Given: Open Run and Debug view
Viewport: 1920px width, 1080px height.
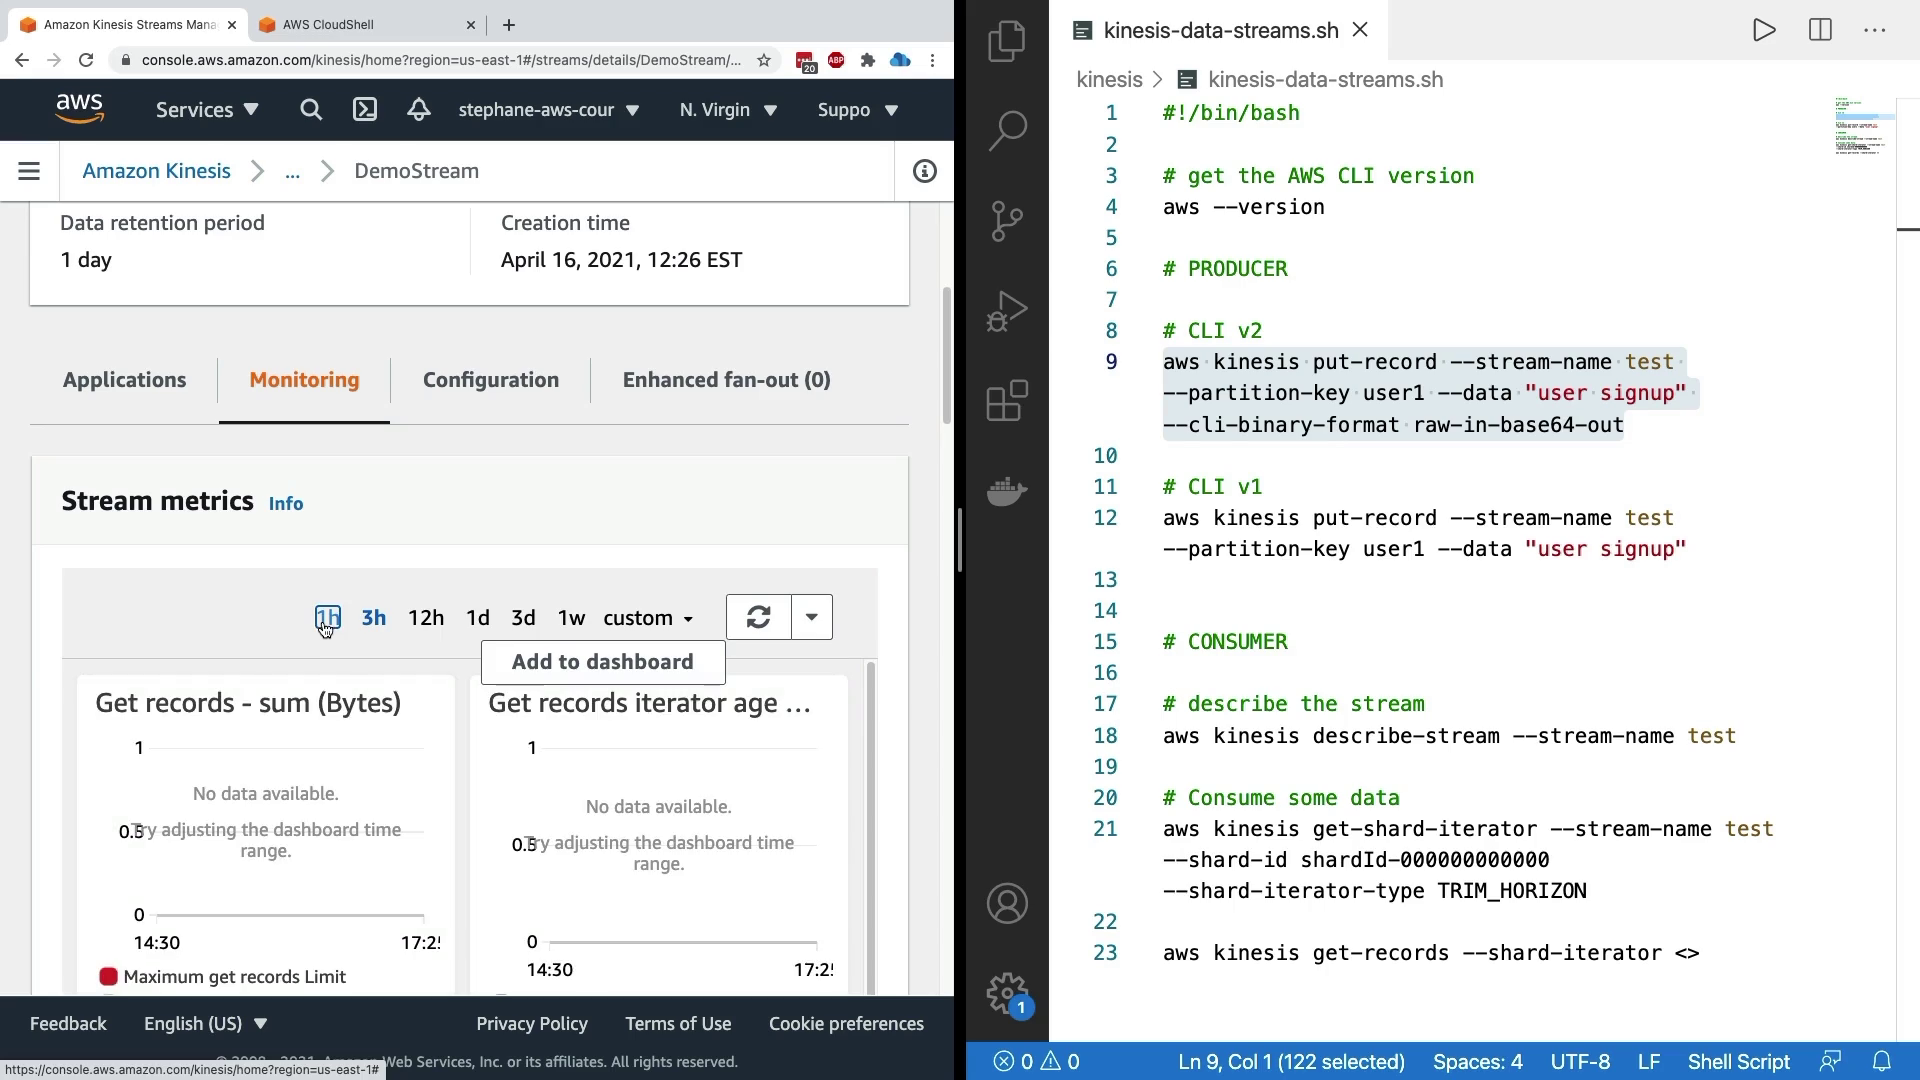Looking at the screenshot, I should click(x=1007, y=311).
